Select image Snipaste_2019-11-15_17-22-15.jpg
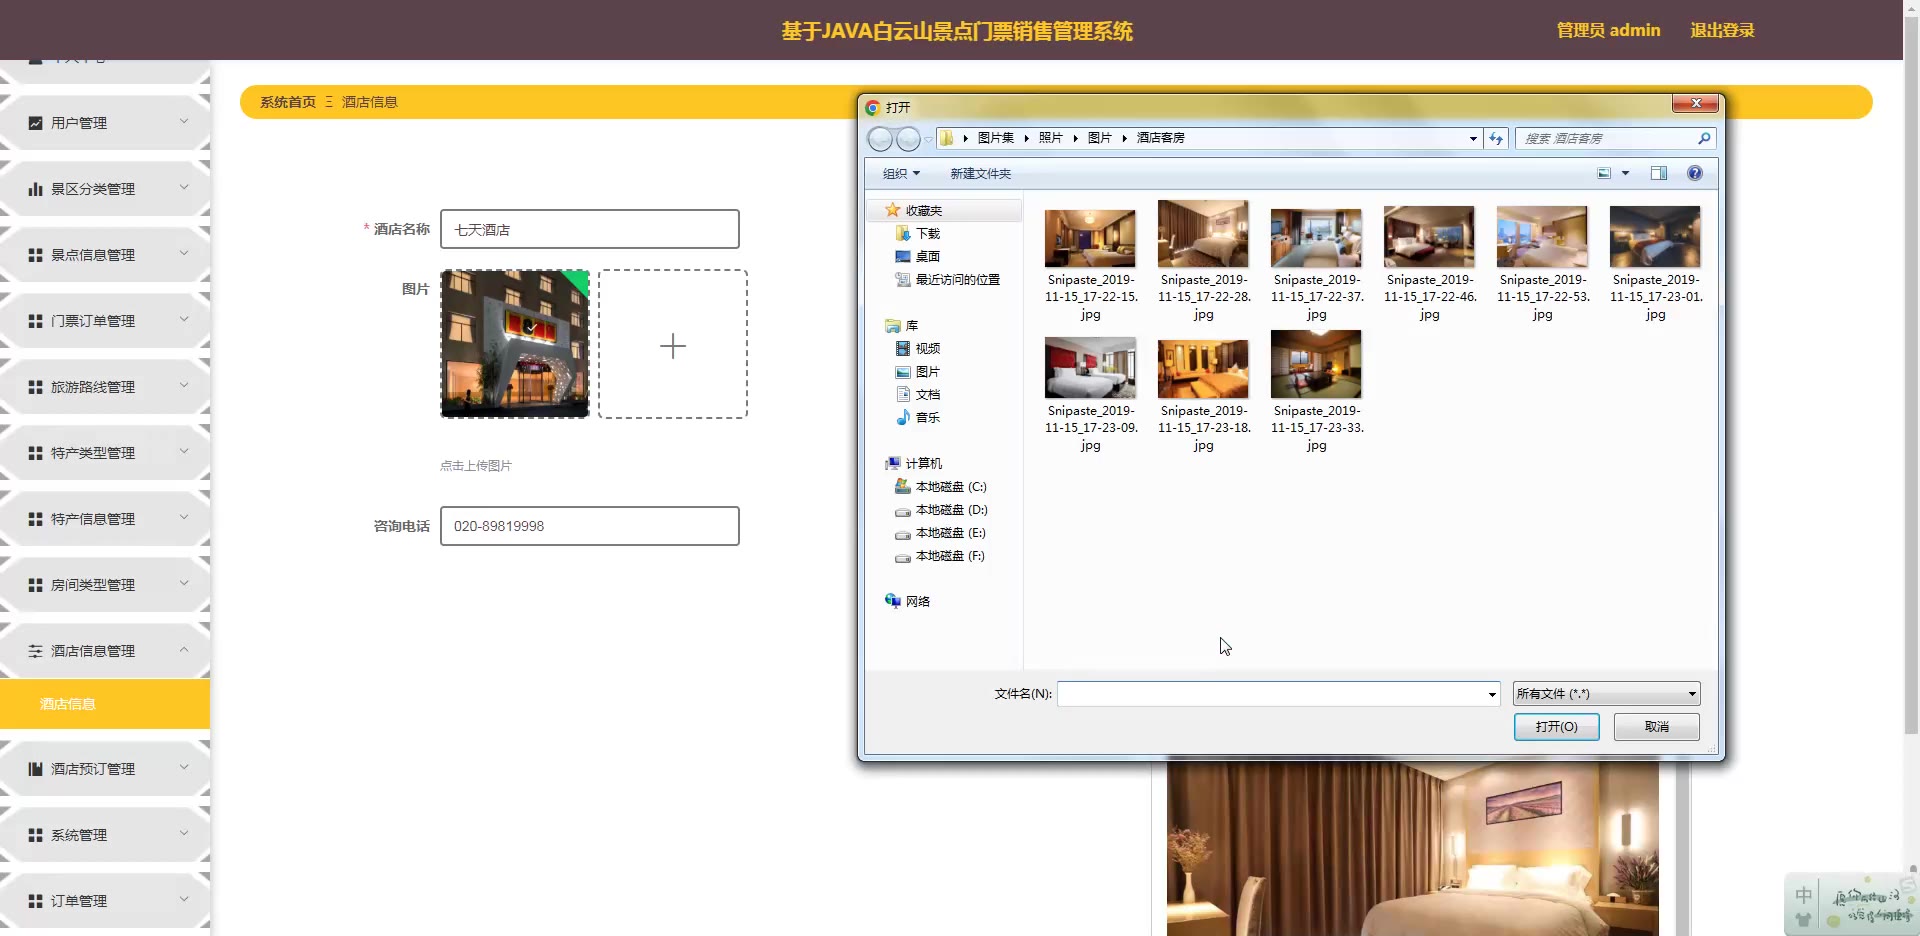The width and height of the screenshot is (1920, 936). click(1090, 264)
